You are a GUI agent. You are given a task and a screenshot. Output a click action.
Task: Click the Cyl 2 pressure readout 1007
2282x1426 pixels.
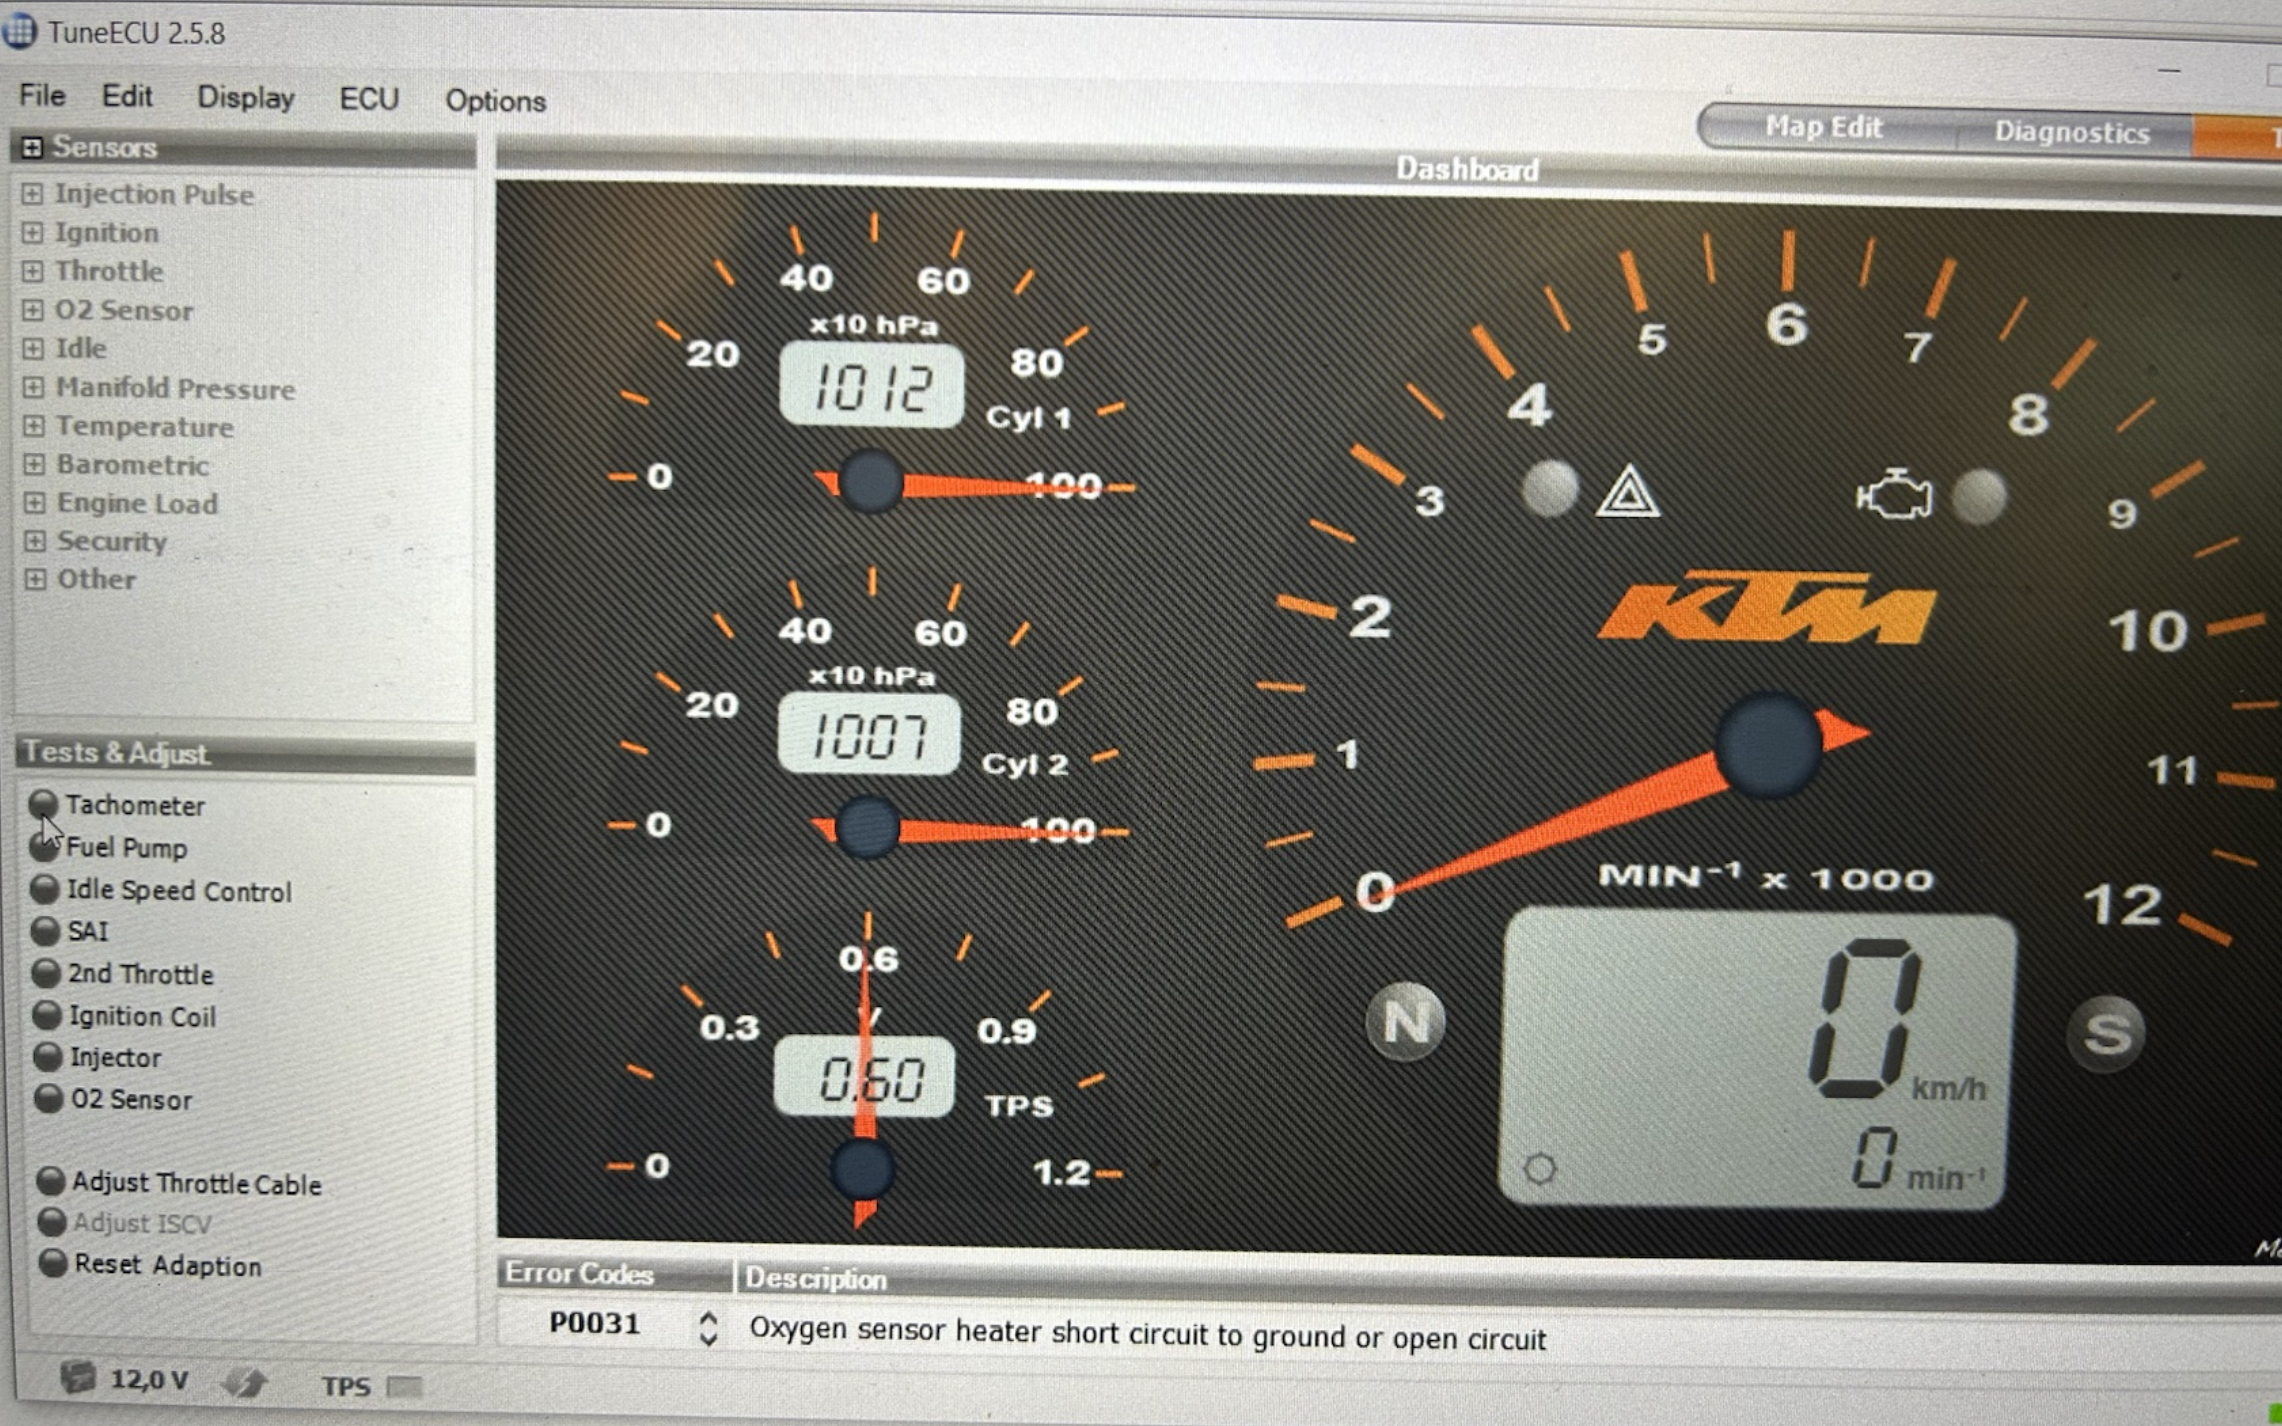coord(869,734)
